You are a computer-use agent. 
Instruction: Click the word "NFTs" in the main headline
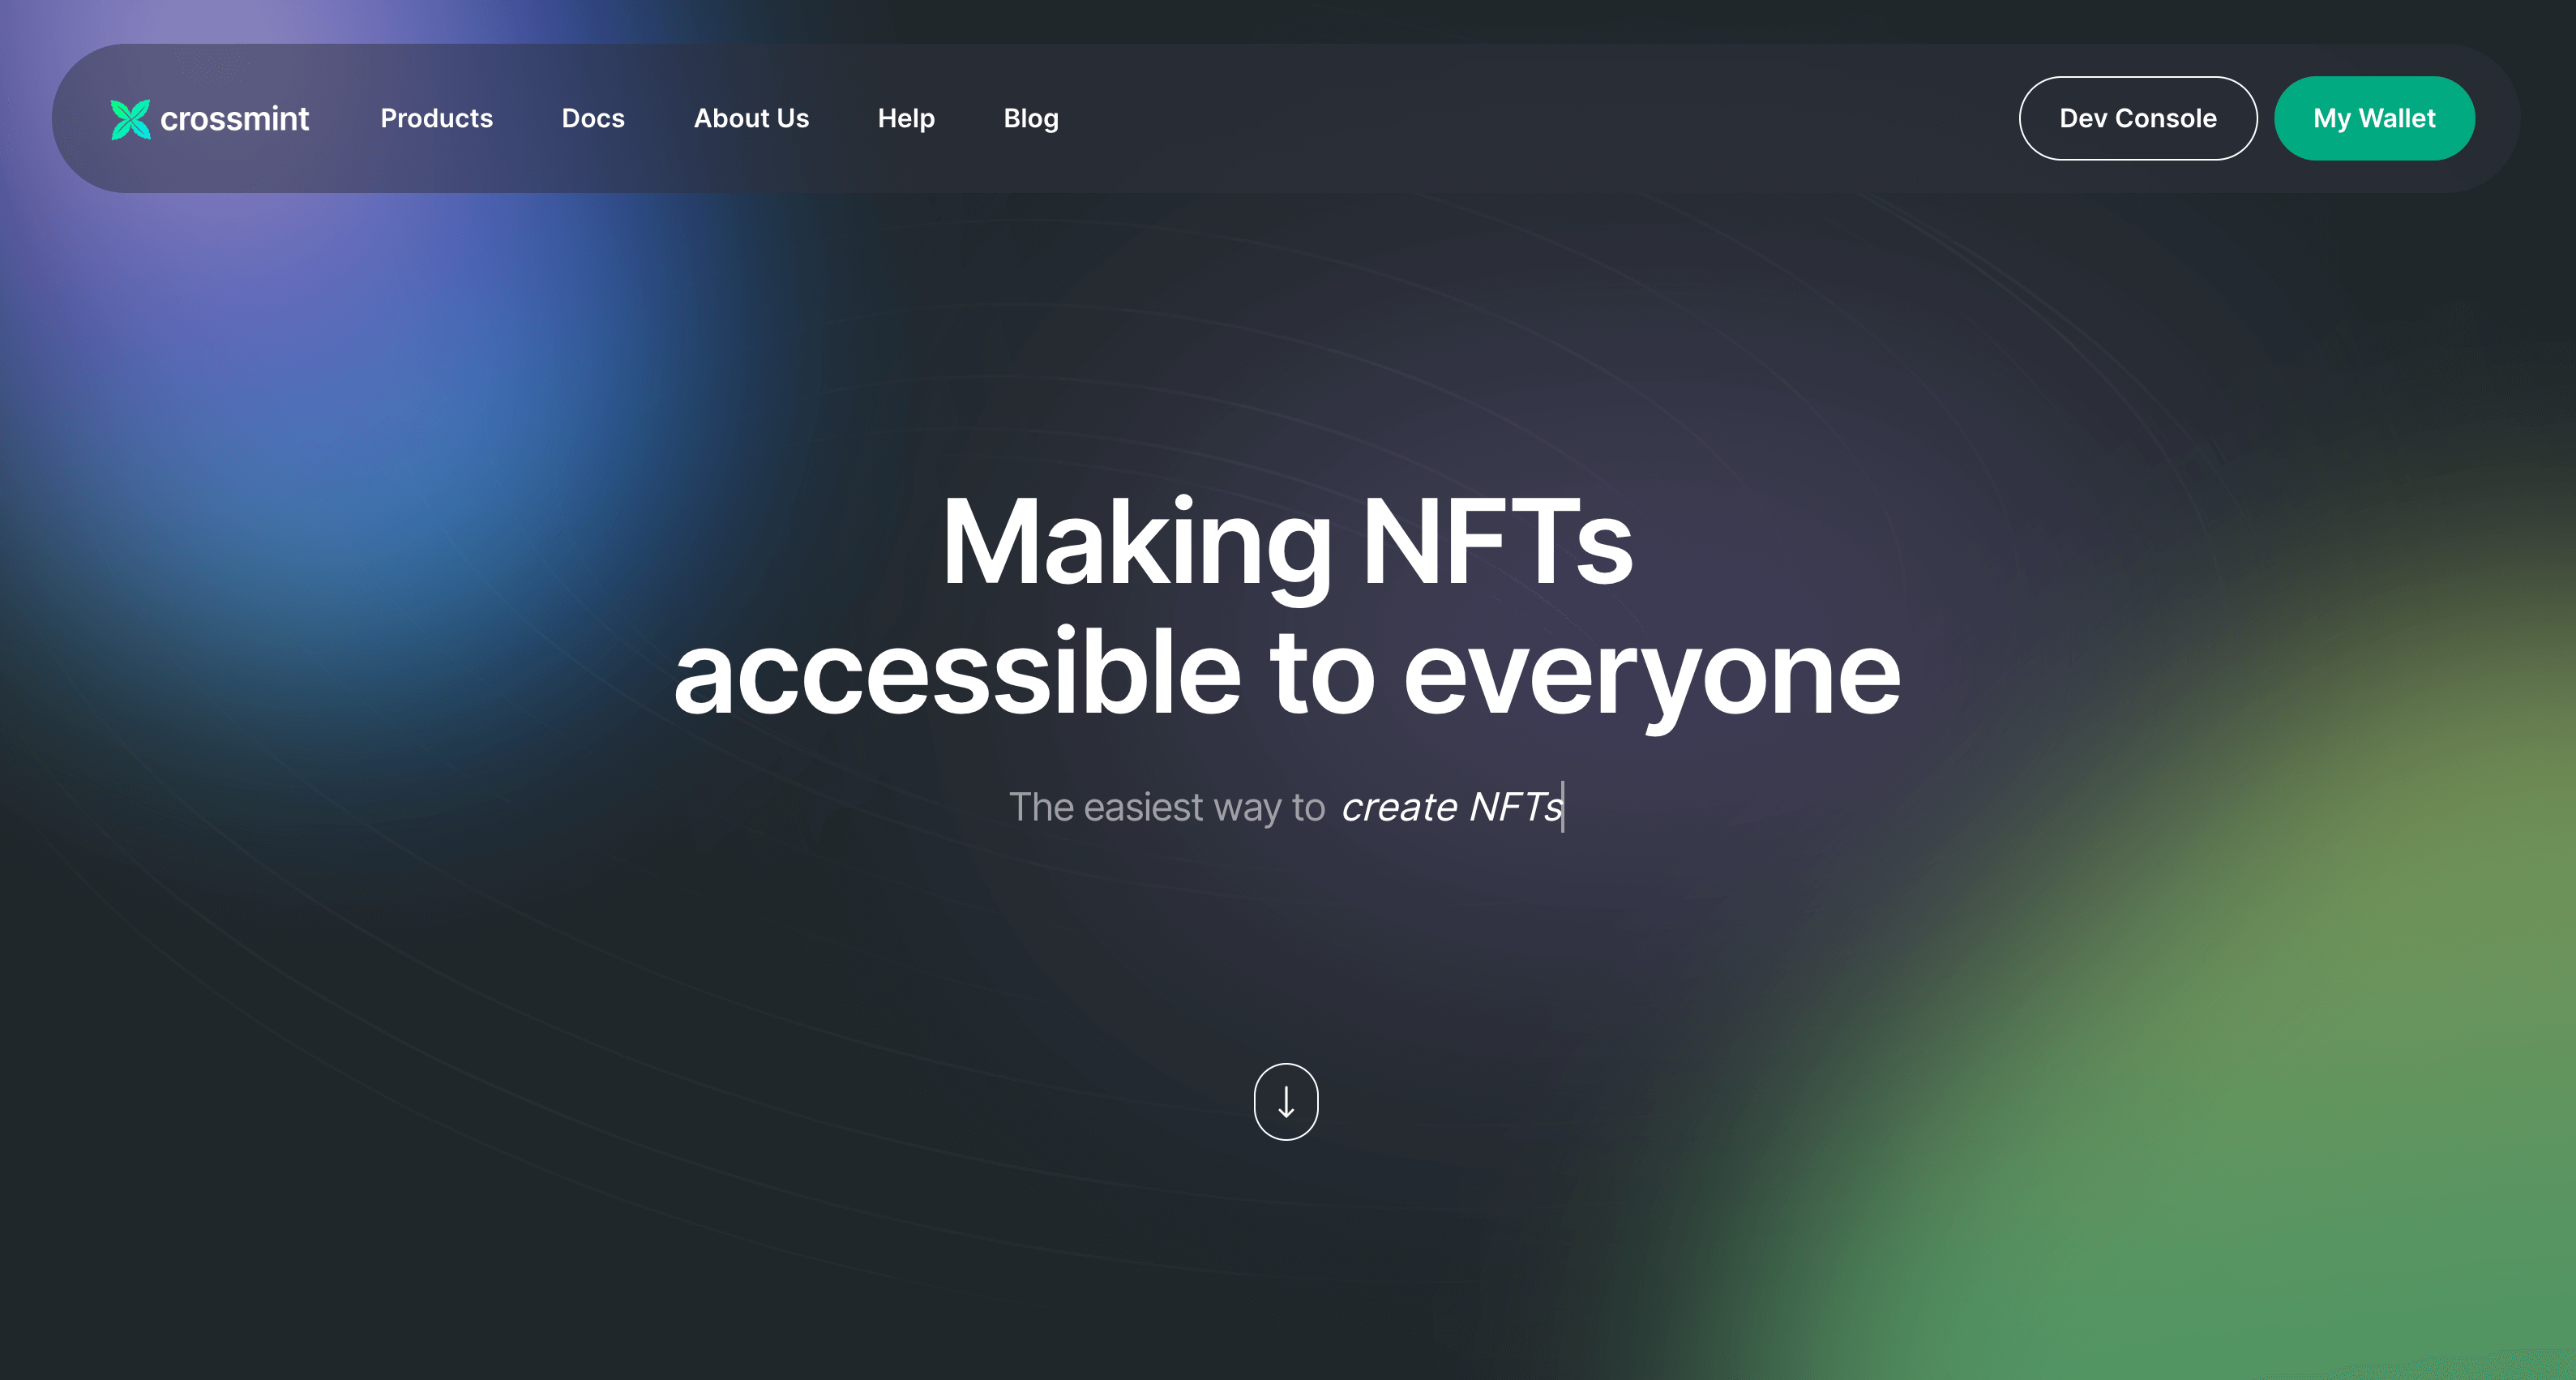(1497, 543)
